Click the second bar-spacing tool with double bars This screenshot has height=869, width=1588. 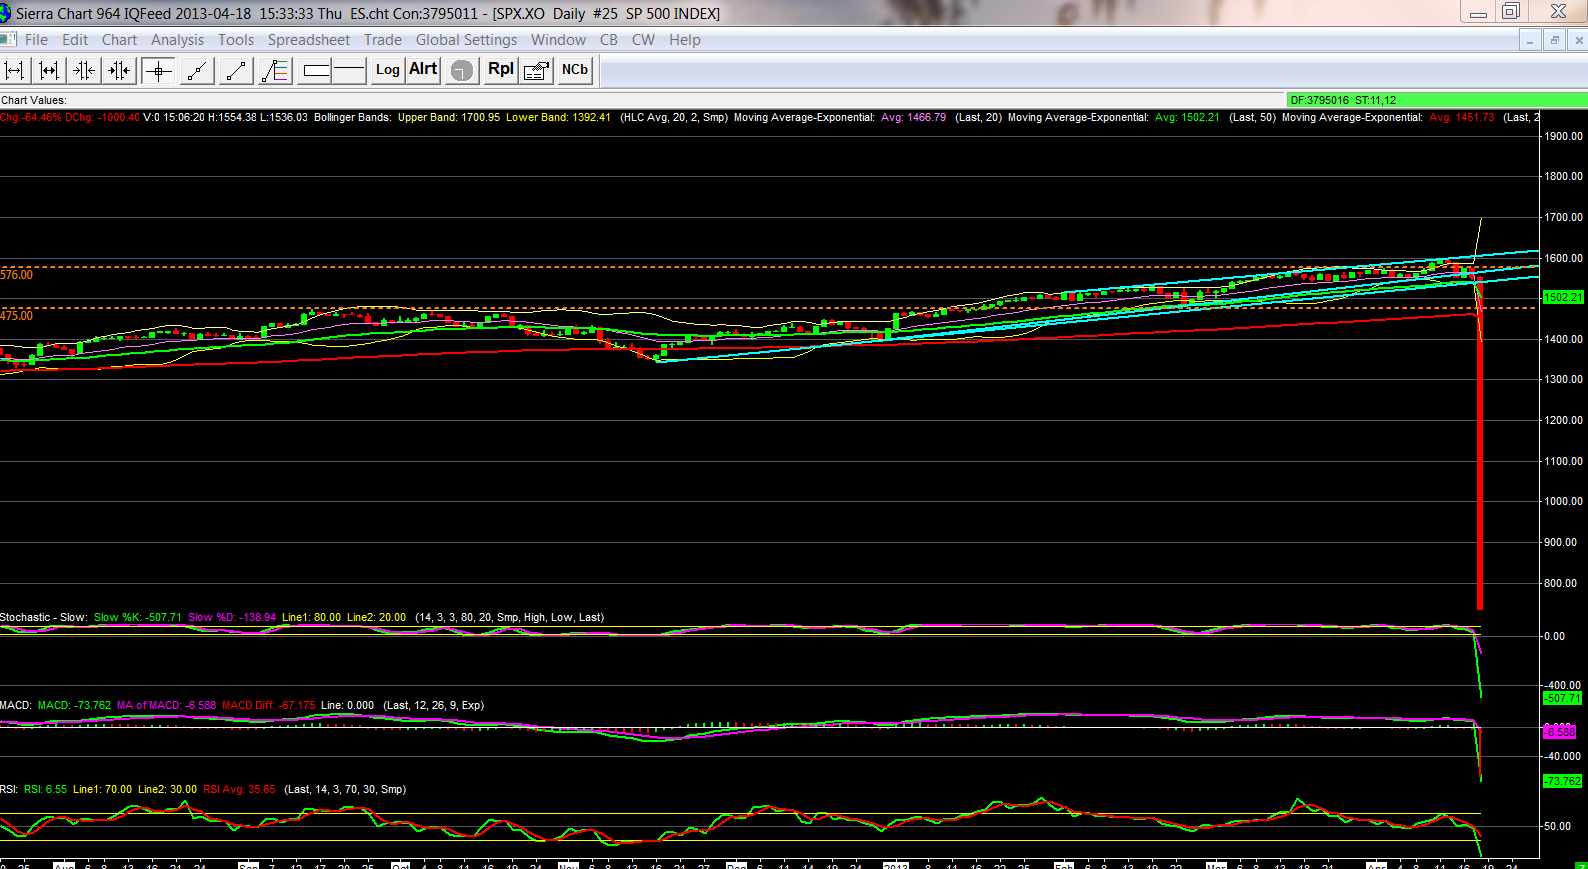click(x=49, y=70)
